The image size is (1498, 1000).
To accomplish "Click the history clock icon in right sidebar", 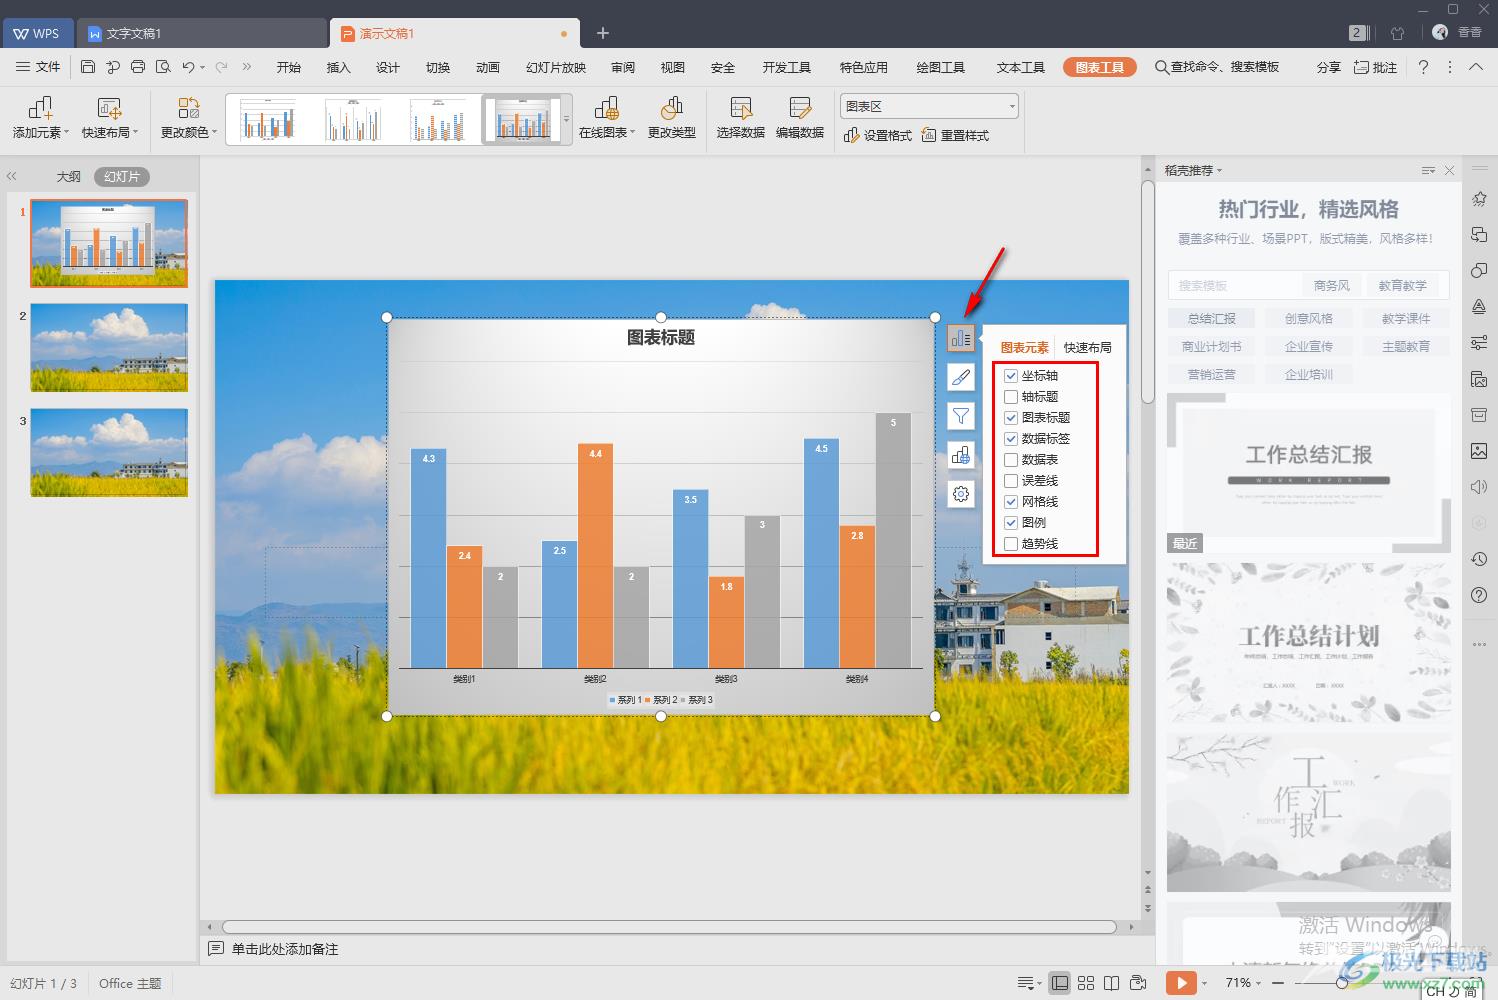I will pos(1479,559).
